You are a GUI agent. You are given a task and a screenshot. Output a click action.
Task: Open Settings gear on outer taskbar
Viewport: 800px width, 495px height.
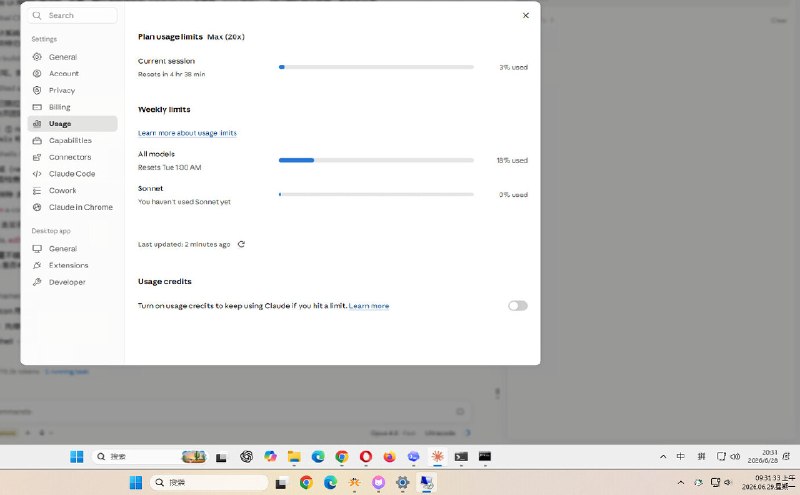[402, 482]
